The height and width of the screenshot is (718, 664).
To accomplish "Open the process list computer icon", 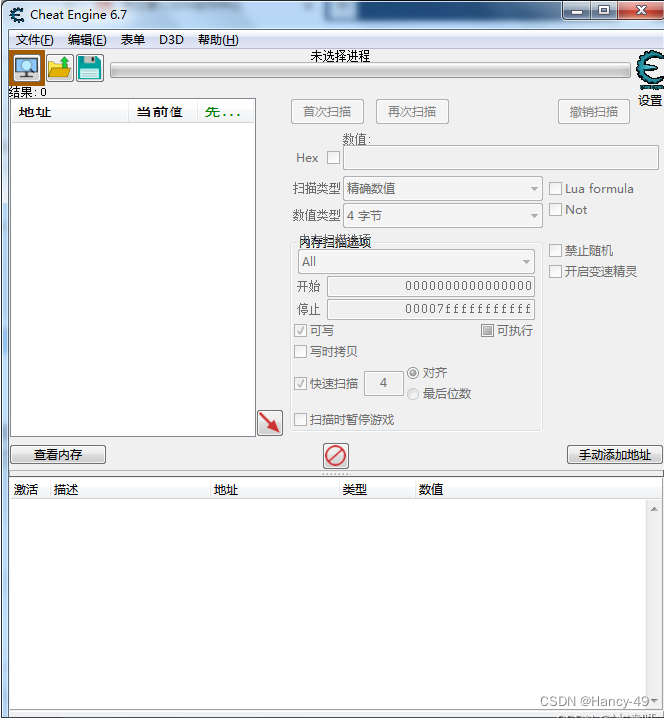I will 27,68.
